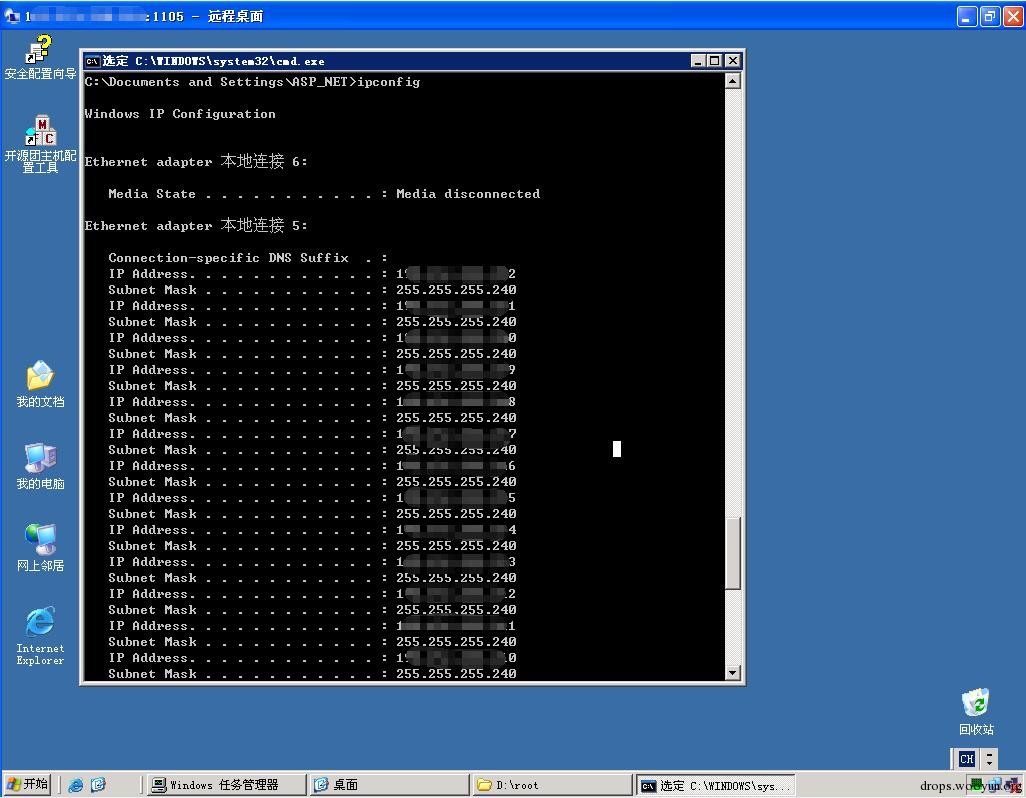Open the 网上邻居 desktop icon
This screenshot has height=798, width=1026.
coord(40,548)
